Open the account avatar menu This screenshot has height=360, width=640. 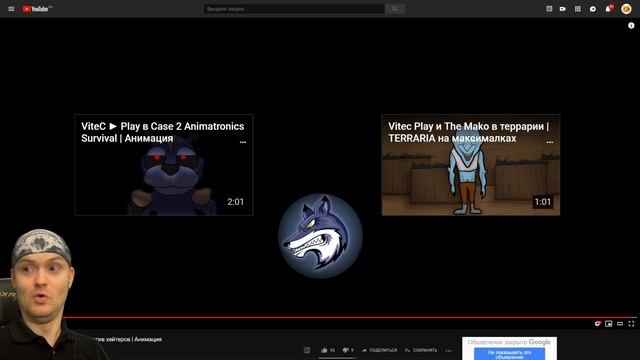pyautogui.click(x=626, y=9)
